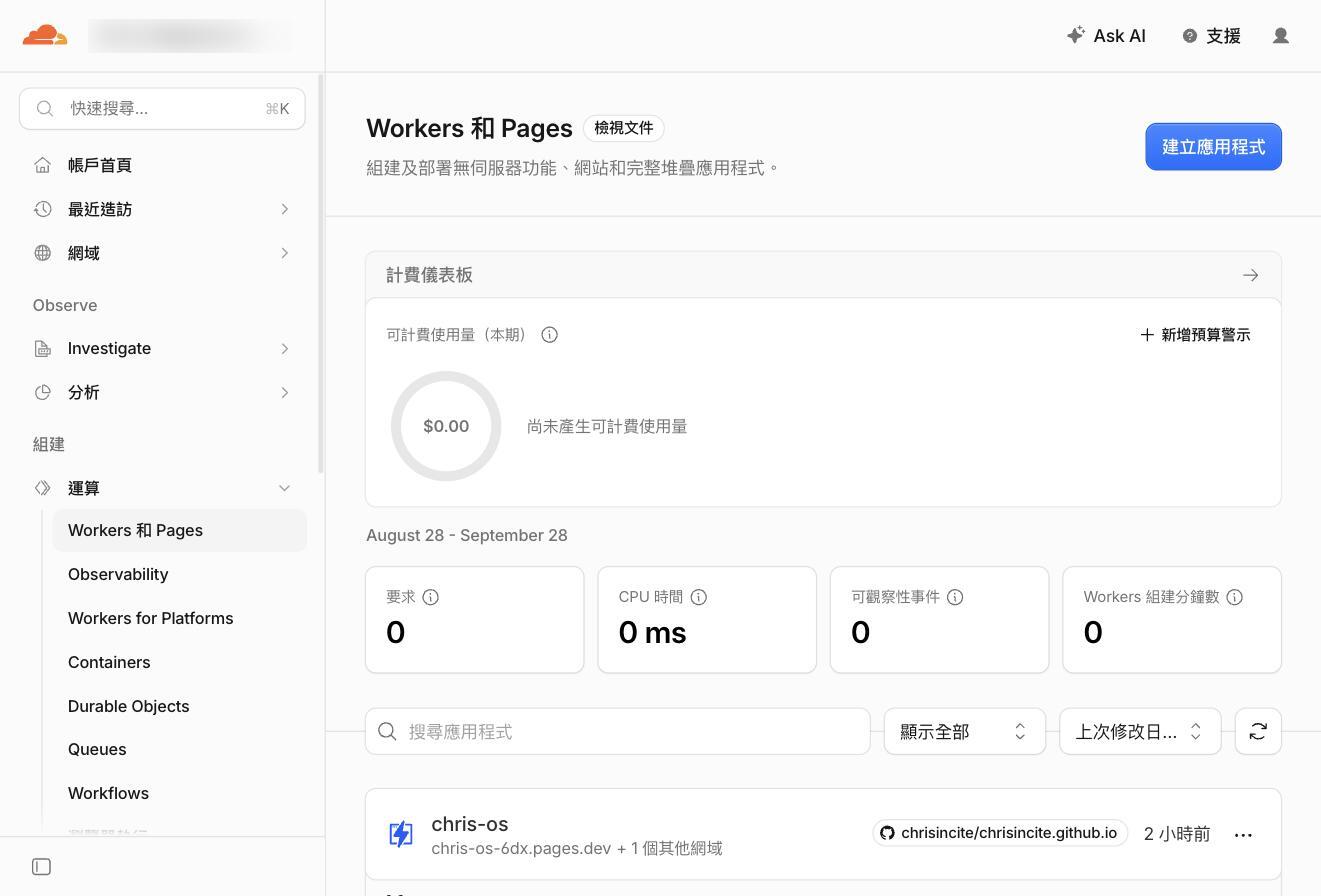Screen dimensions: 1321x896
Task: Open the 上次修改日 sort dropdown
Action: pos(1140,732)
